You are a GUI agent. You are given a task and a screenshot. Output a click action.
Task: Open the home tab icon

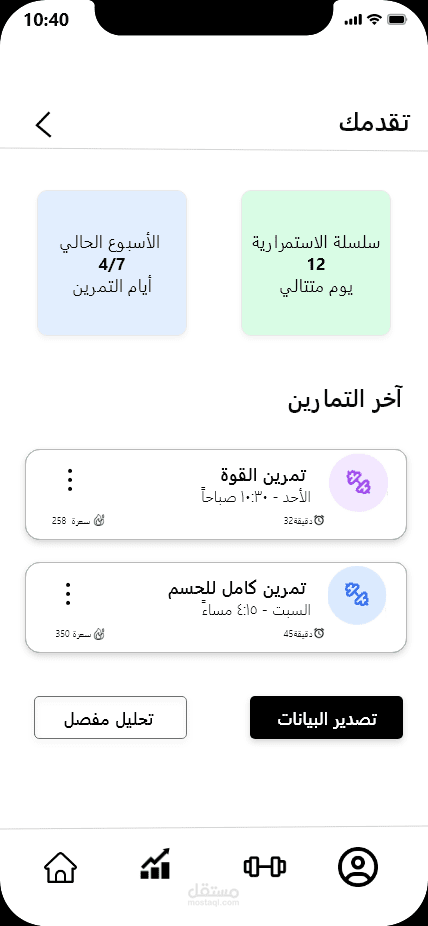(60, 867)
